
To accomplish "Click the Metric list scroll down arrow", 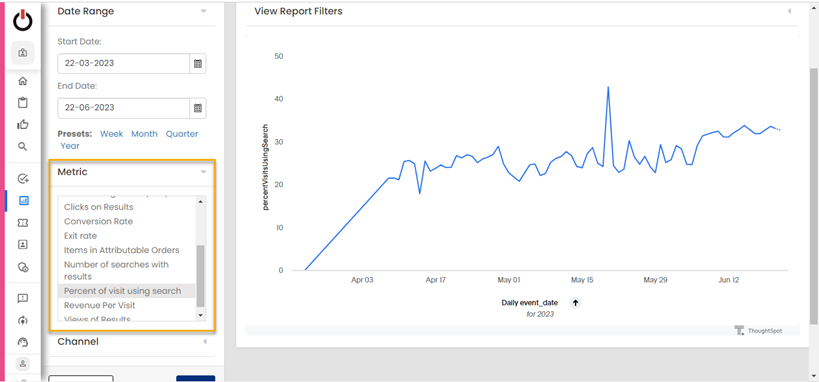I will point(201,315).
